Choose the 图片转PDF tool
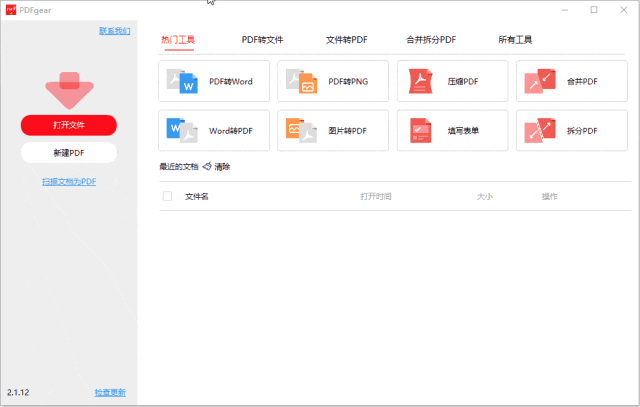 [333, 130]
